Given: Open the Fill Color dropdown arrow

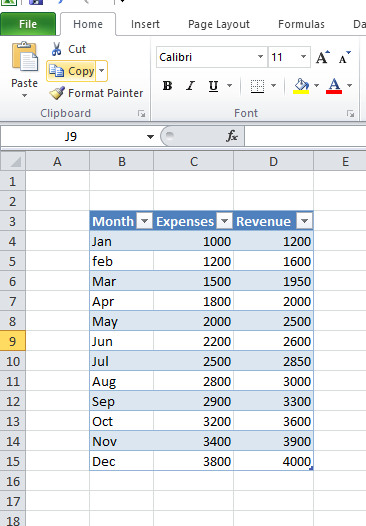Looking at the screenshot, I should click(x=316, y=86).
